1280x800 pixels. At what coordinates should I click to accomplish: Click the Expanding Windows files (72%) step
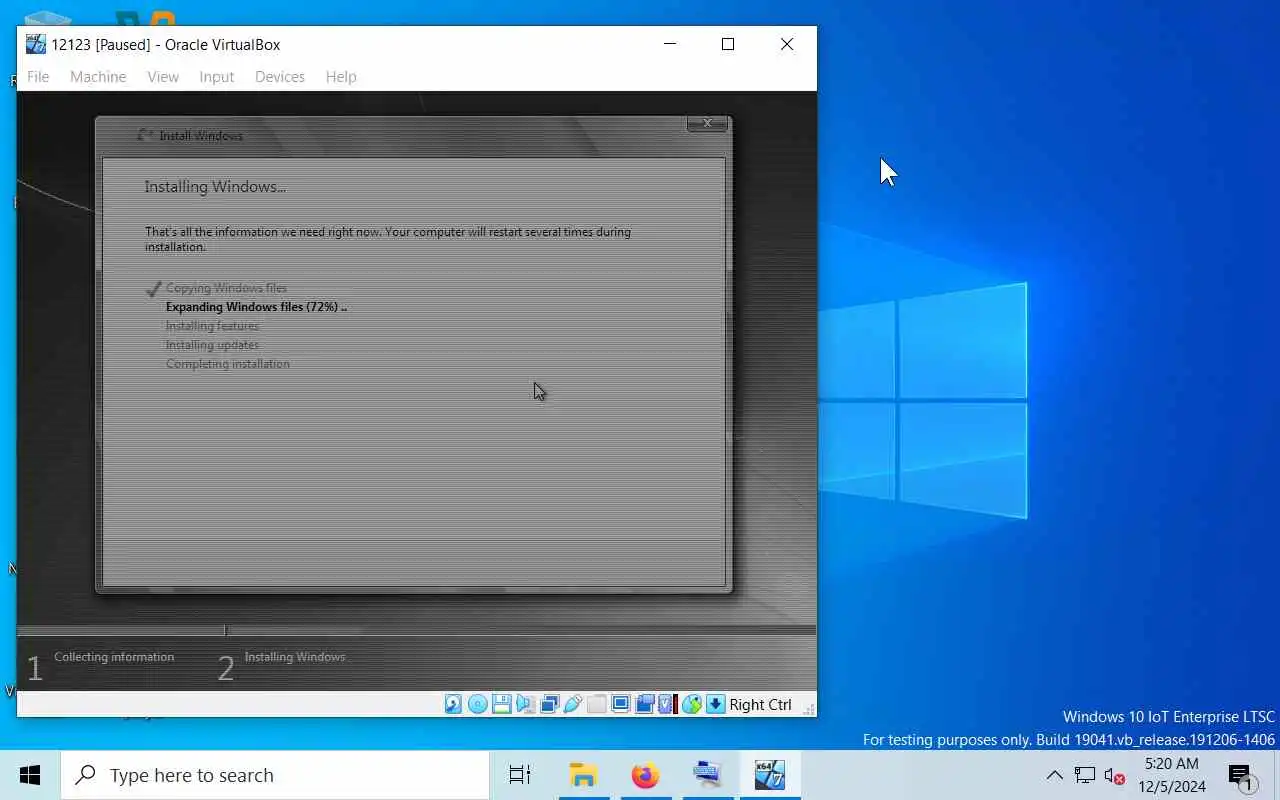click(x=256, y=307)
